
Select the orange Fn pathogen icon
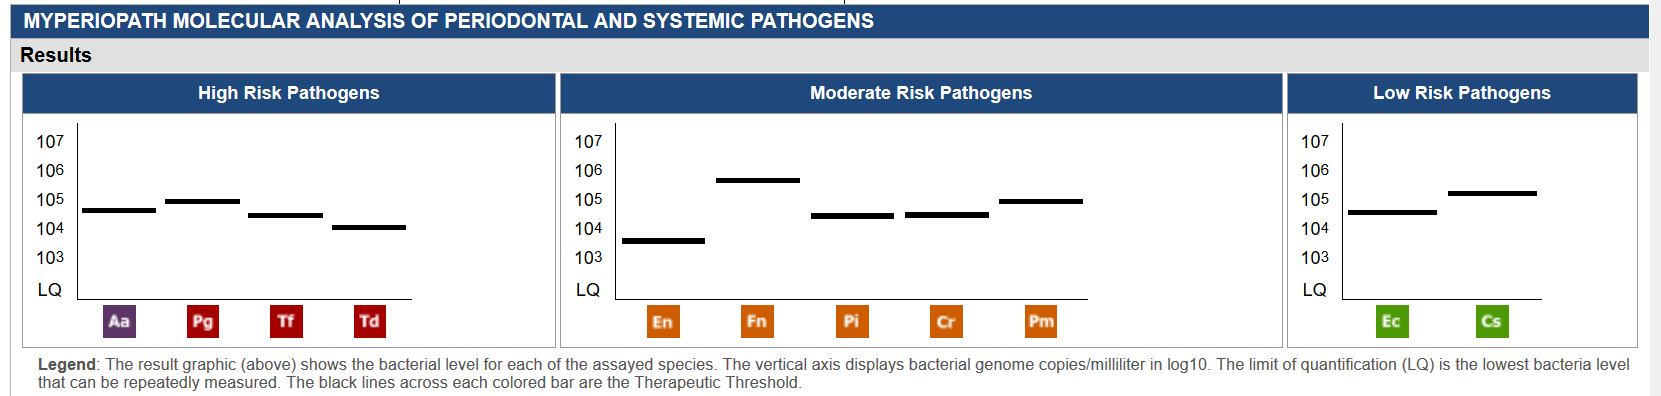pyautogui.click(x=757, y=321)
